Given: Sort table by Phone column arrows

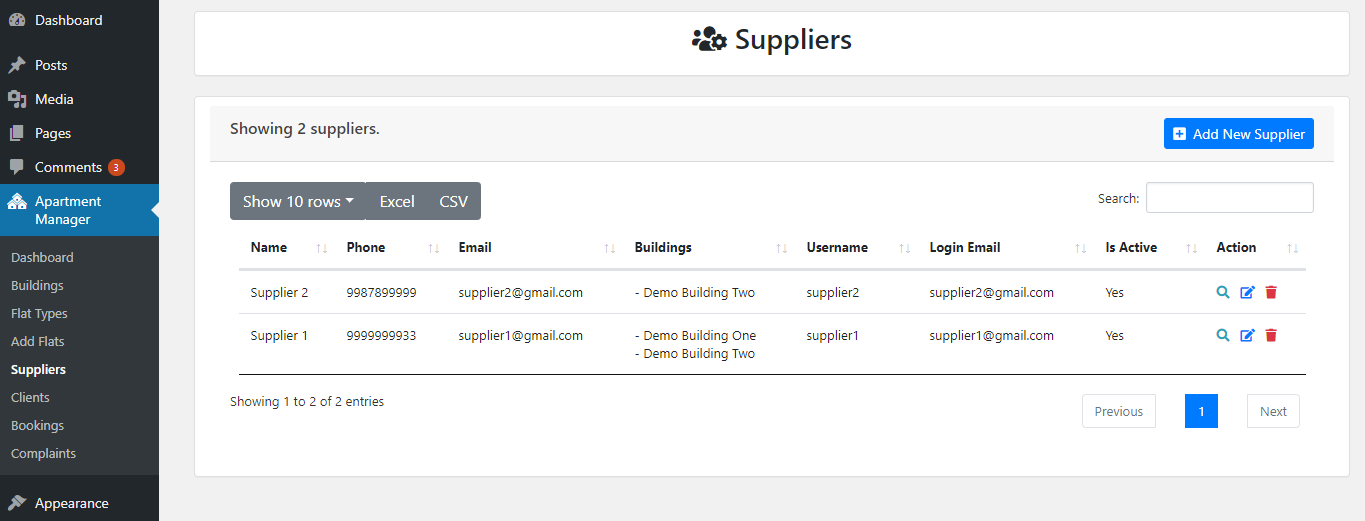Looking at the screenshot, I should [433, 248].
